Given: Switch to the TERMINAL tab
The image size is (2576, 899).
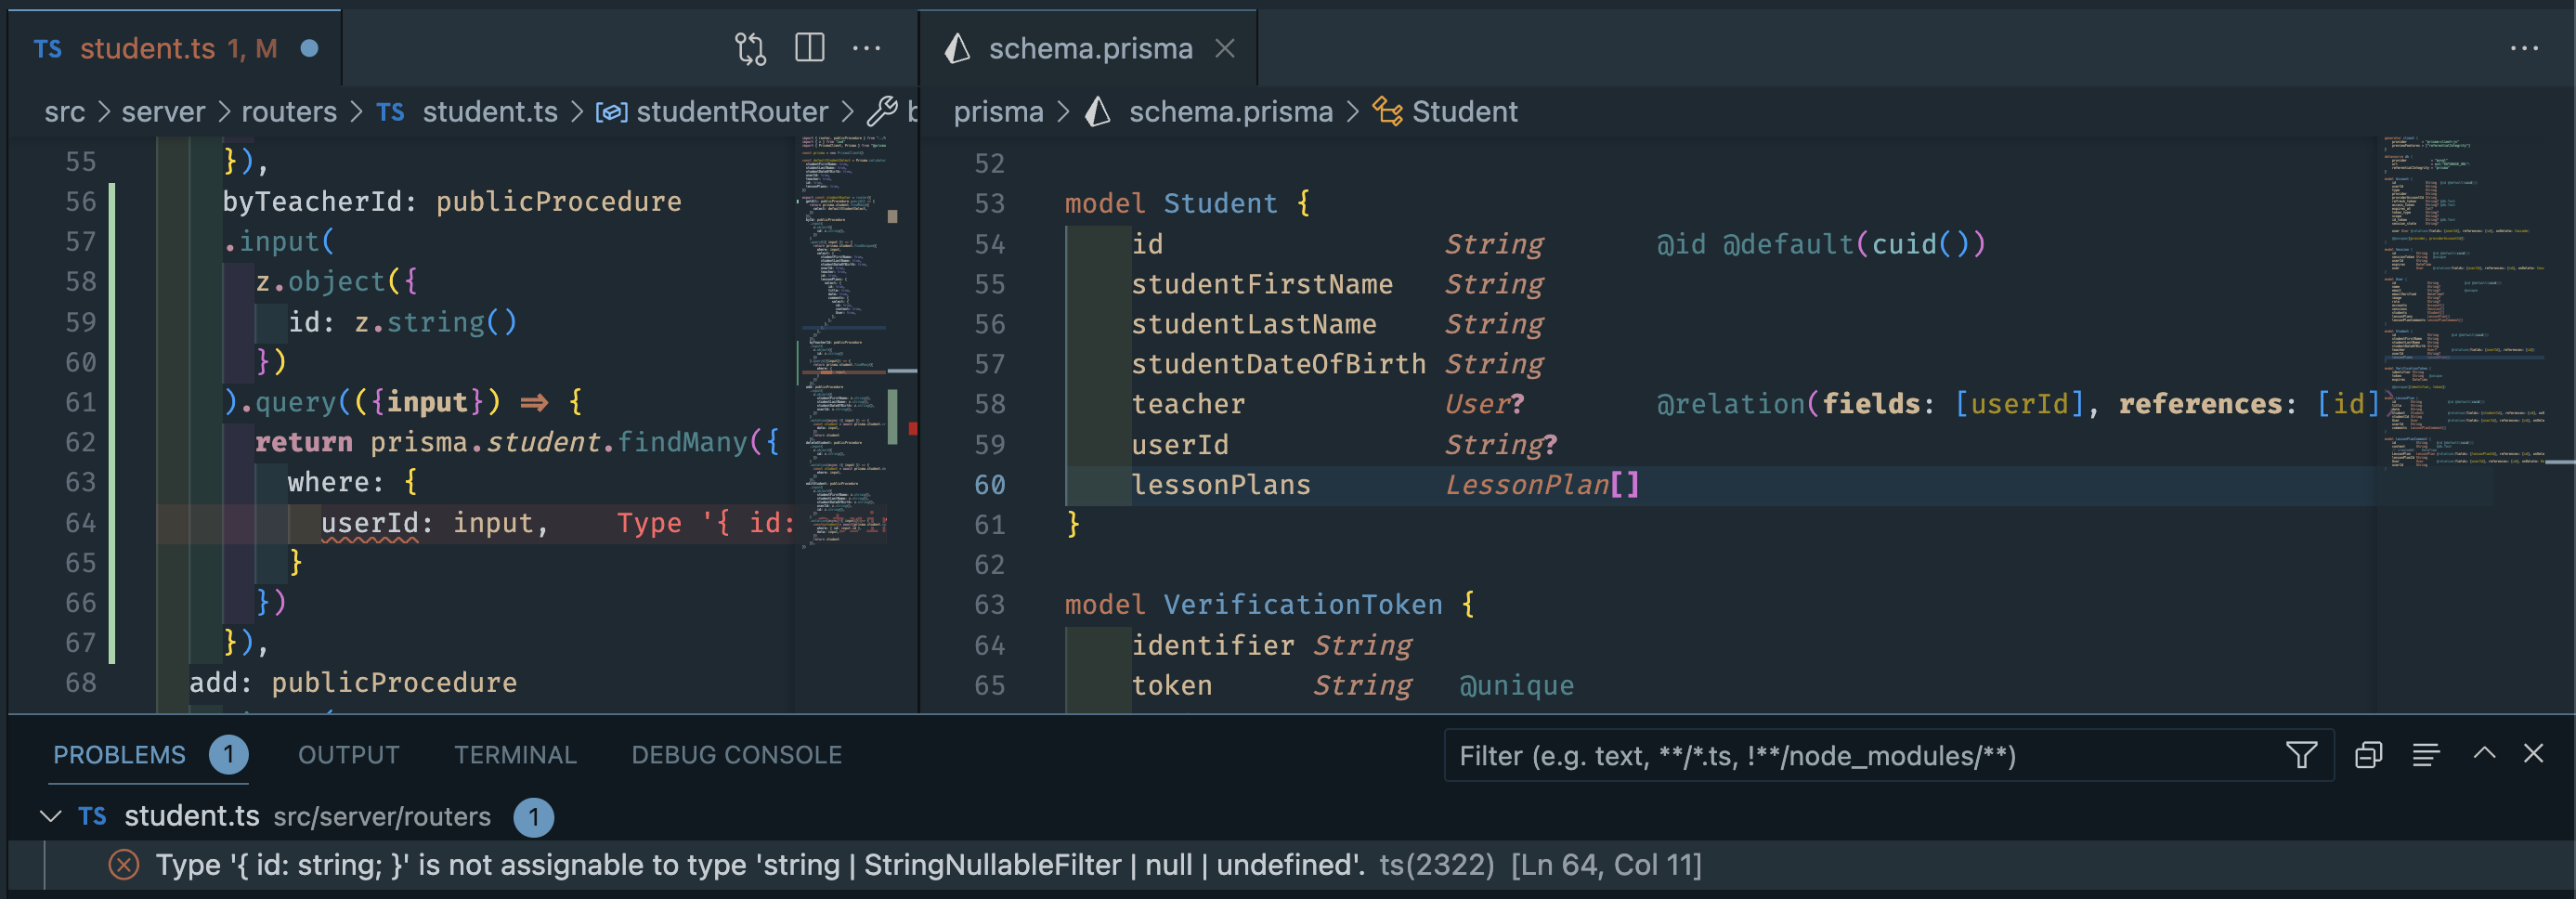Looking at the screenshot, I should 515,755.
